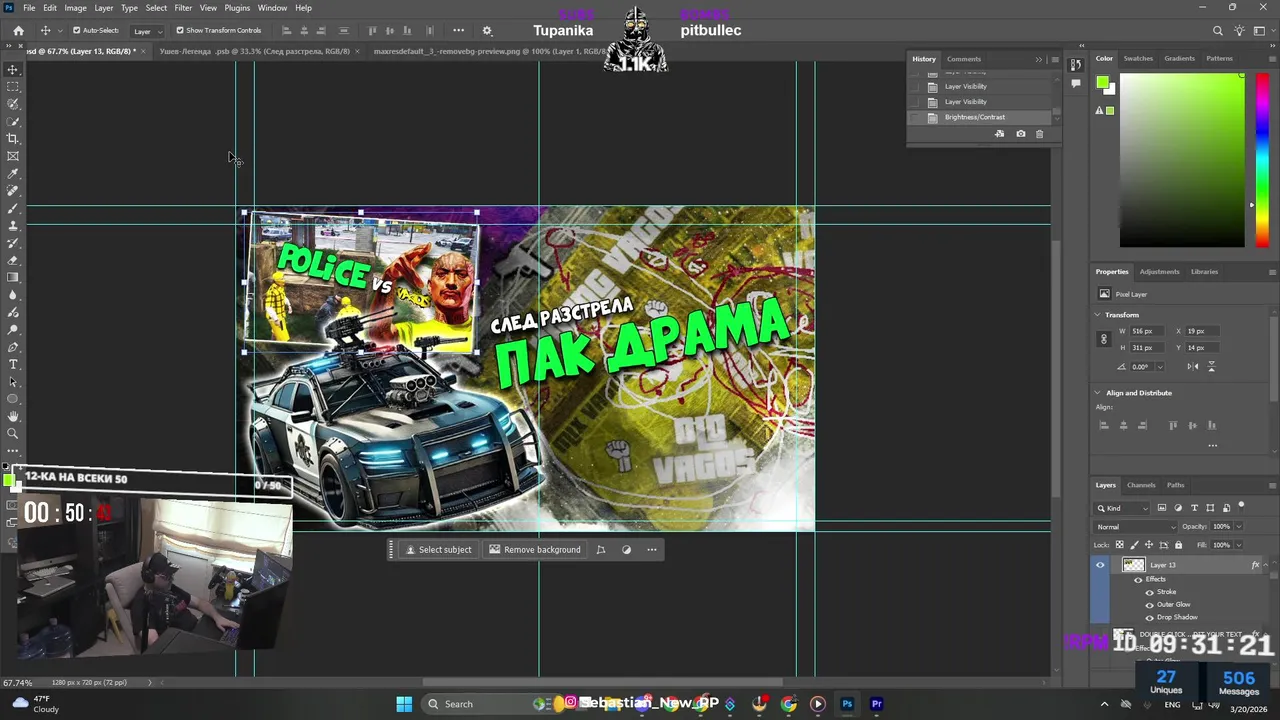This screenshot has width=1280, height=720.
Task: Select the Brightness/Contrast history state
Action: [980, 117]
